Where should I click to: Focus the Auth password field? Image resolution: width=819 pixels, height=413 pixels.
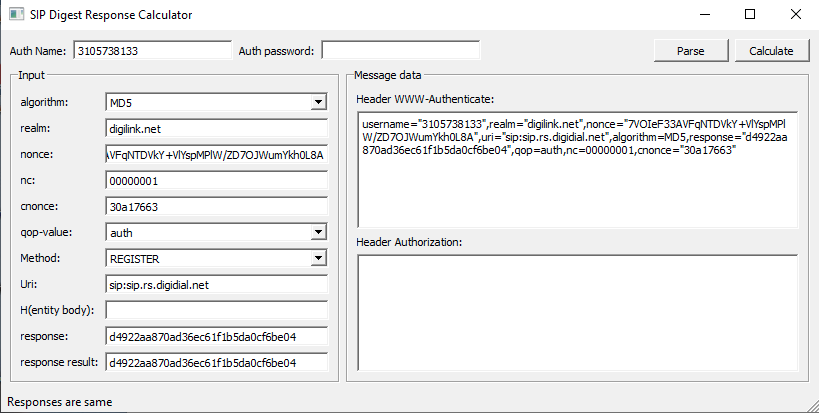401,51
